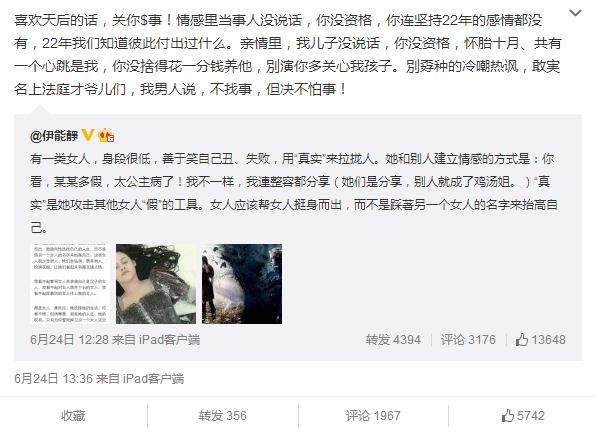Click the orange verified V badge
The height and width of the screenshot is (435, 597).
coord(88,134)
